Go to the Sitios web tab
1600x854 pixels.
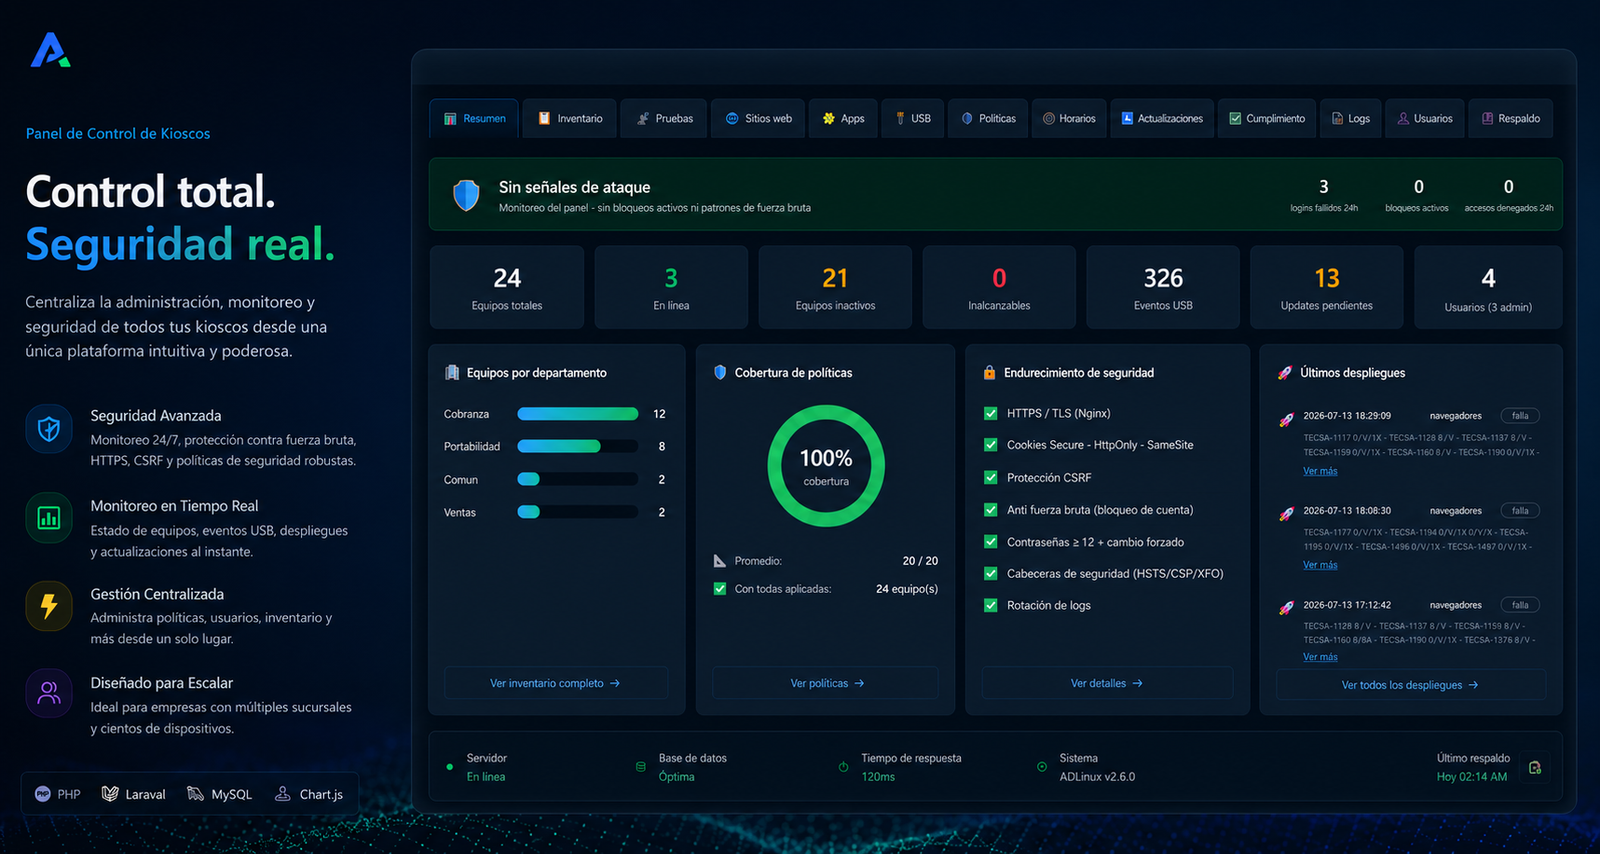point(758,118)
